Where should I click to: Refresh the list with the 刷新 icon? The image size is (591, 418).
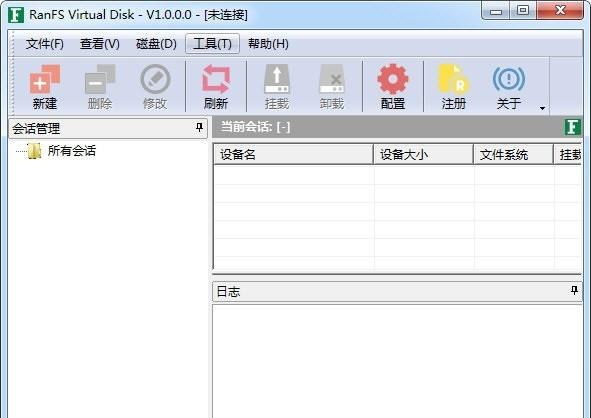pyautogui.click(x=216, y=79)
